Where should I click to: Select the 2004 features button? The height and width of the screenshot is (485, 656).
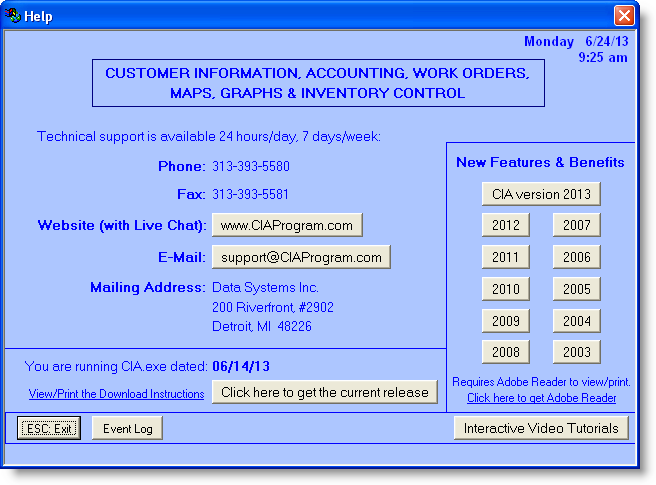tap(576, 321)
